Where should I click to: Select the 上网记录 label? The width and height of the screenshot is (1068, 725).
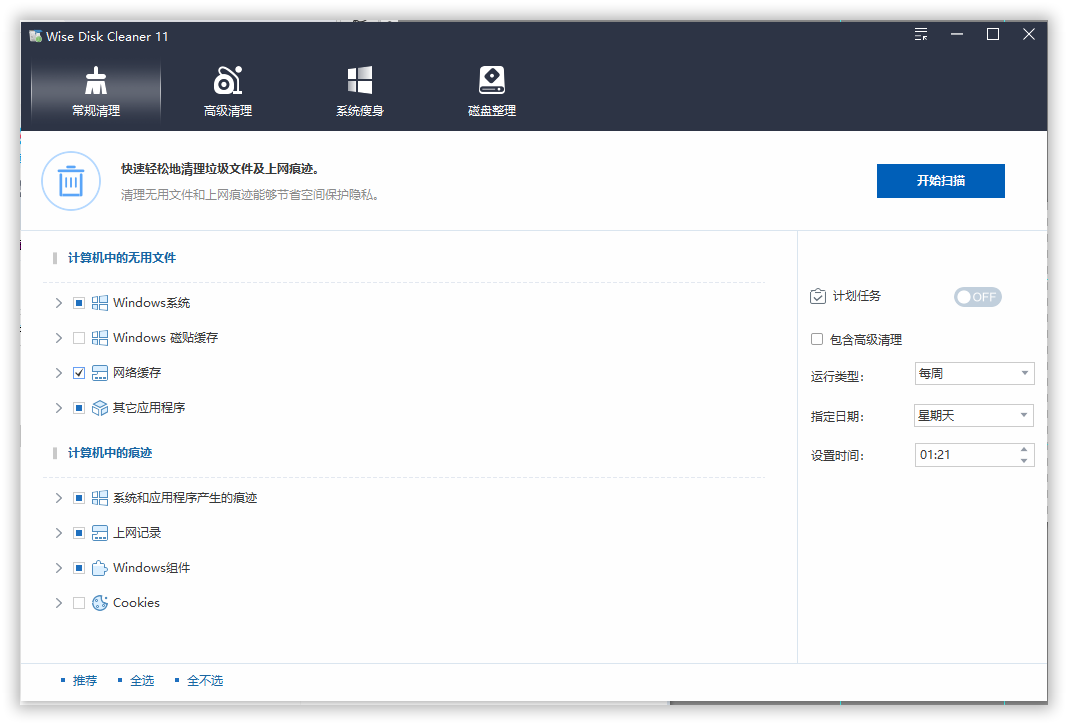tap(137, 533)
